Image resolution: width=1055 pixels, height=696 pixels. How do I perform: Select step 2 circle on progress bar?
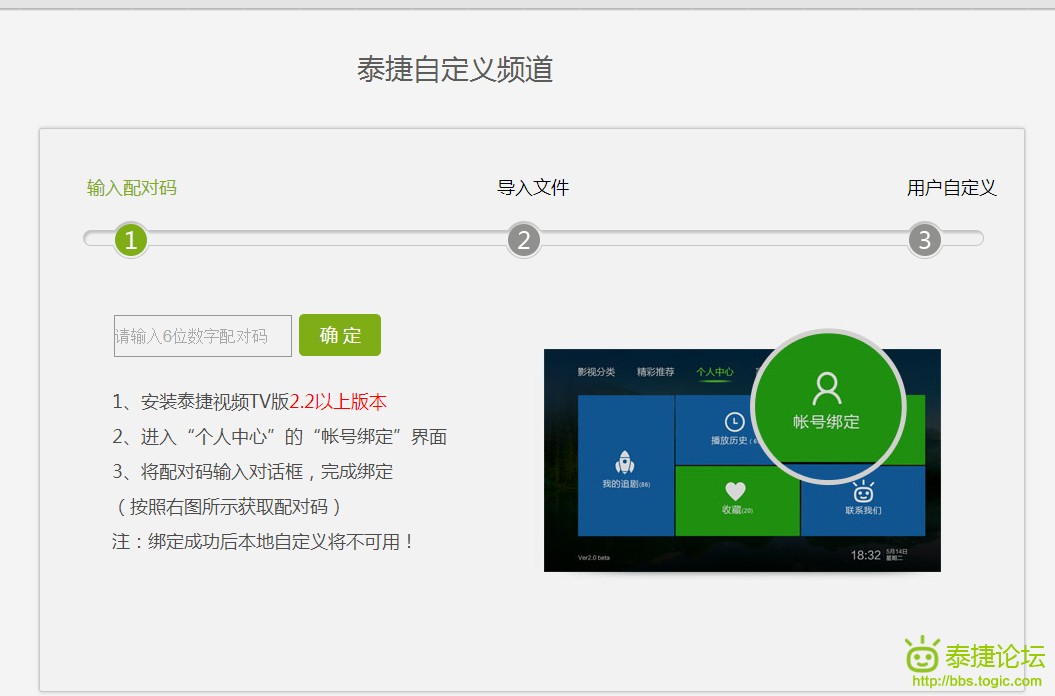pos(523,240)
